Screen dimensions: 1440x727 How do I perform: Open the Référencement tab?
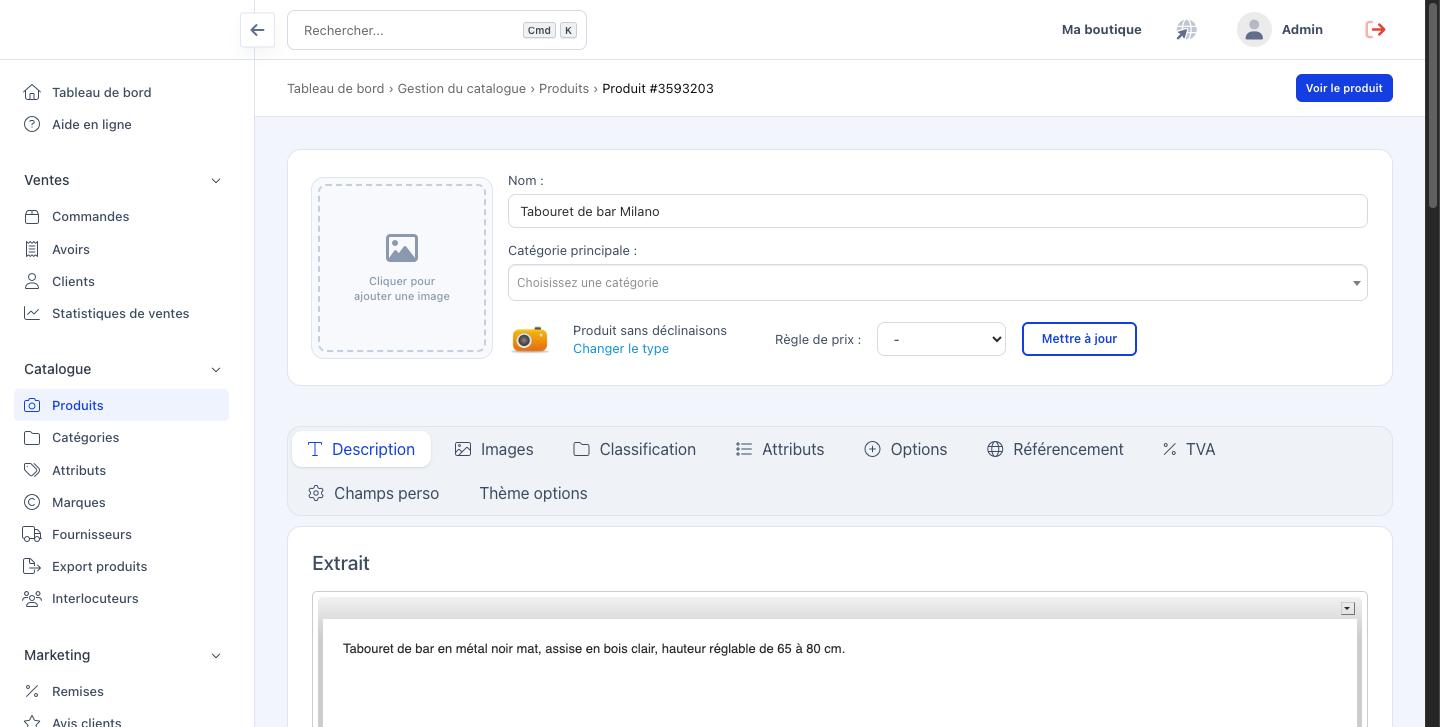pyautogui.click(x=1055, y=449)
